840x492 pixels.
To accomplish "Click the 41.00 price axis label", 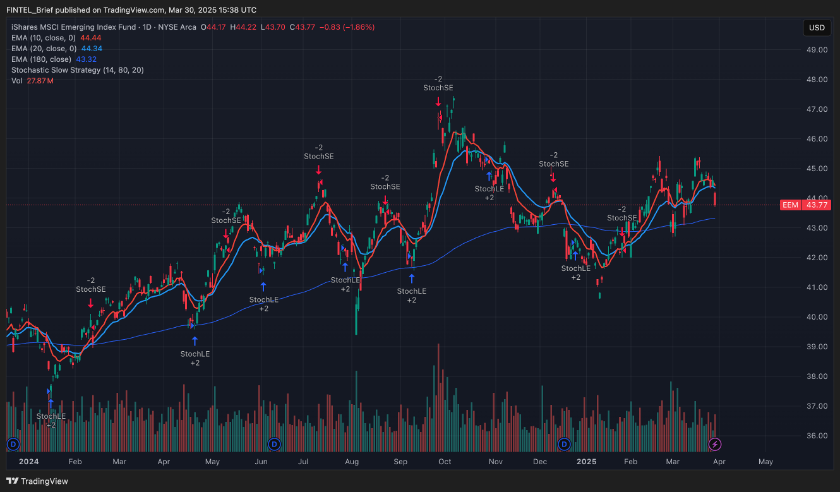I will coord(817,287).
